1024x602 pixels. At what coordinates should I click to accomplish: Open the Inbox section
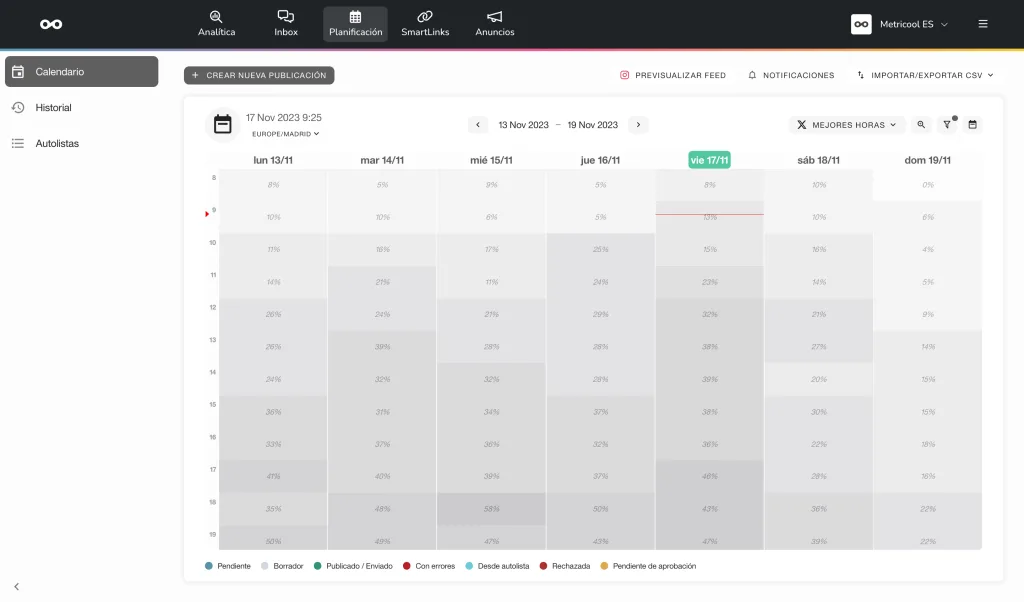(x=286, y=23)
